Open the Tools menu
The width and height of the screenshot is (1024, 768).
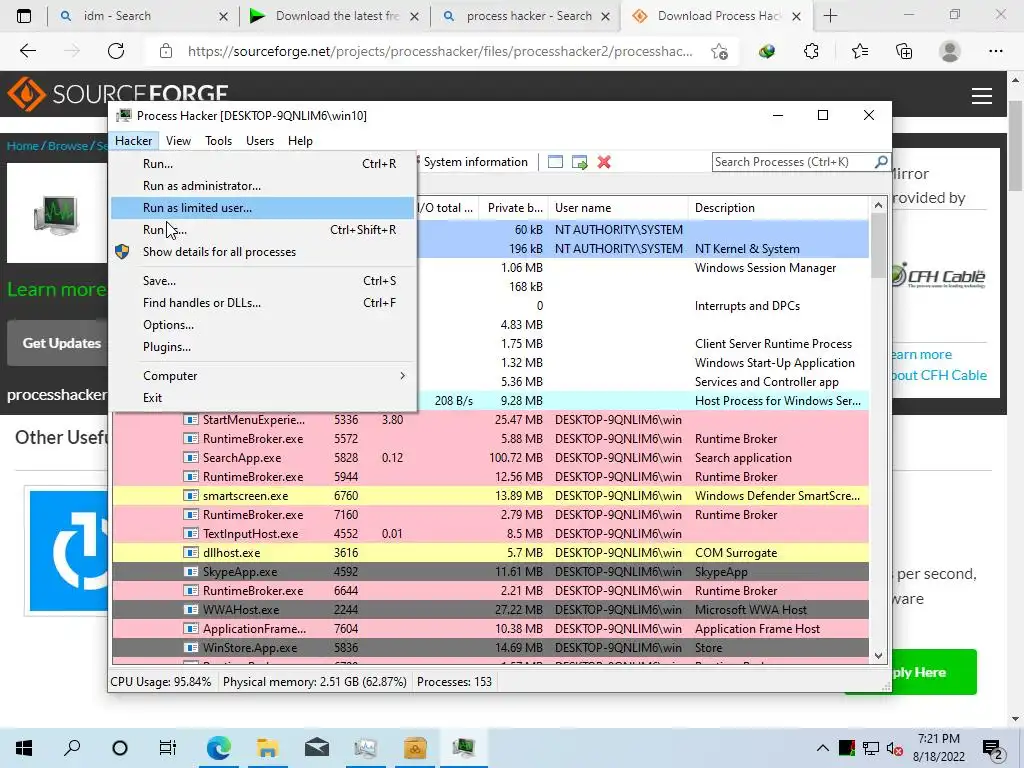coord(218,140)
